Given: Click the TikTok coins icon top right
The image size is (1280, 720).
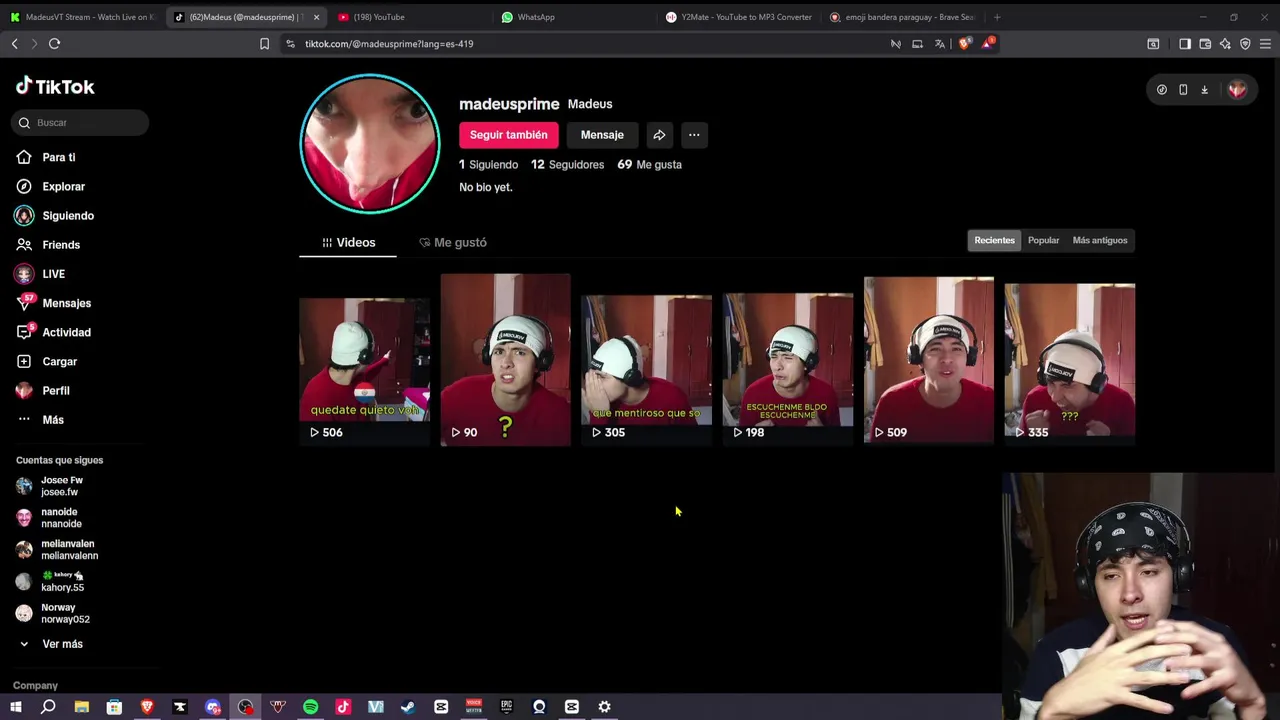Looking at the screenshot, I should click(1161, 89).
